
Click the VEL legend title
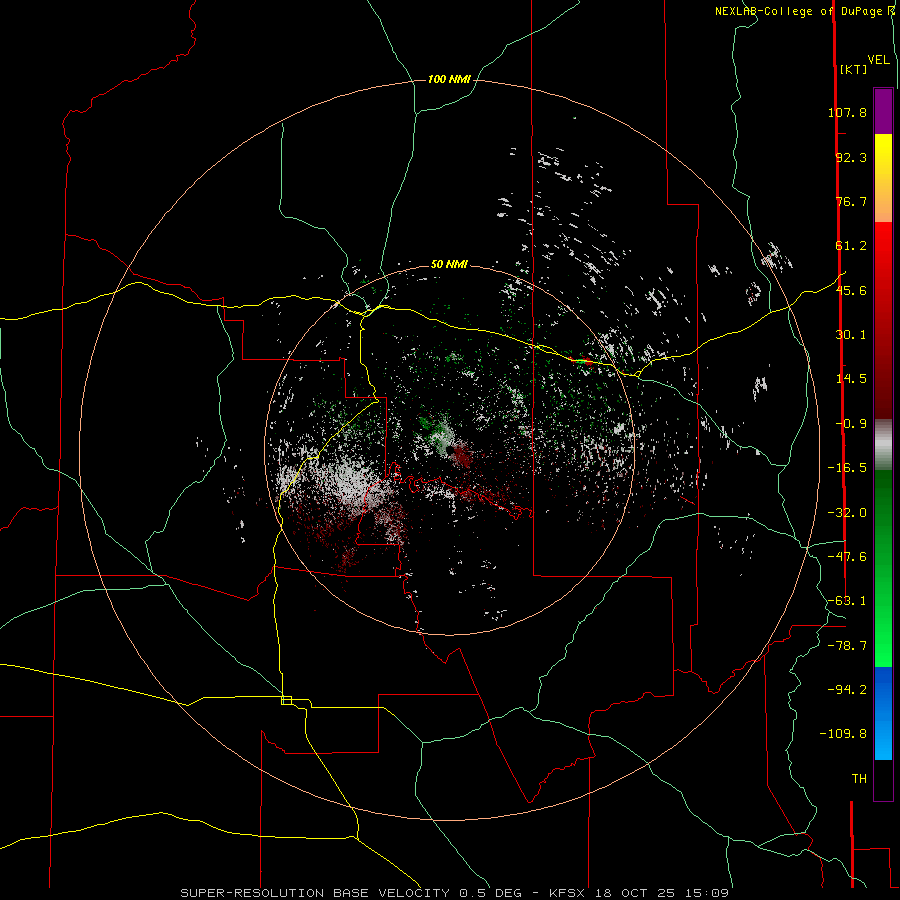pos(878,60)
